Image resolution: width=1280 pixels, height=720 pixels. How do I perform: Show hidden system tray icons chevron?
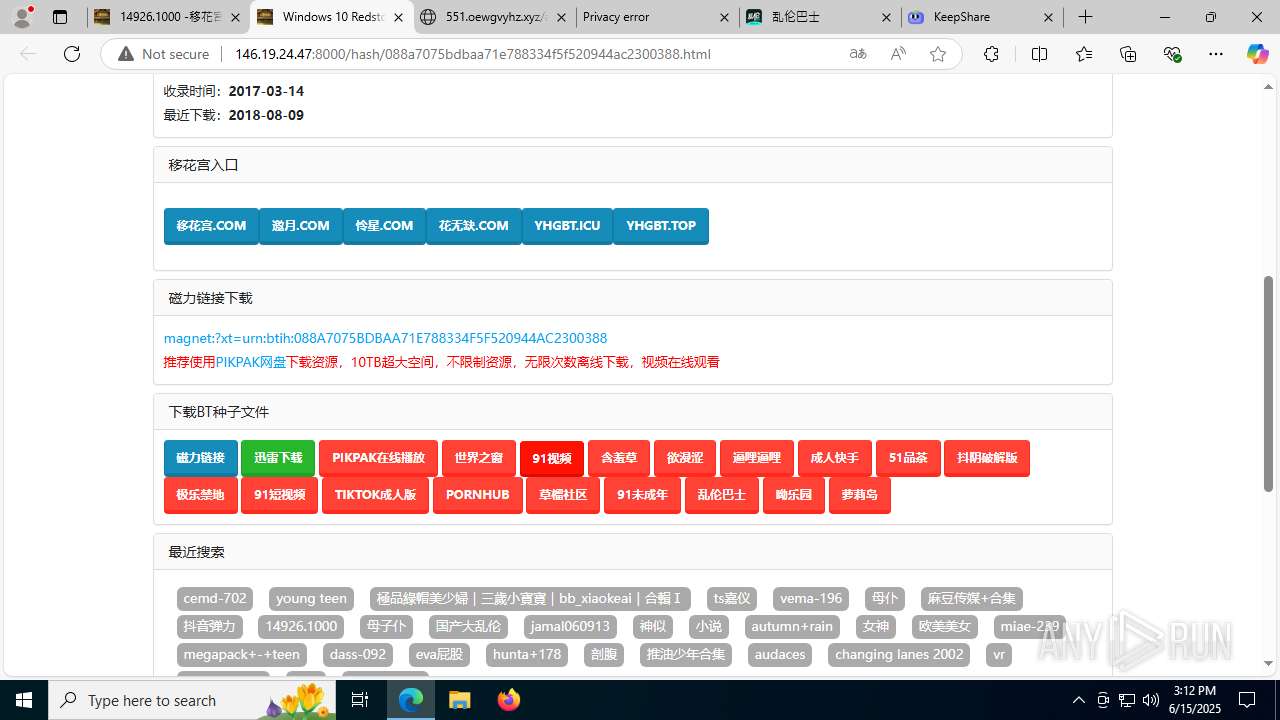pos(1078,700)
